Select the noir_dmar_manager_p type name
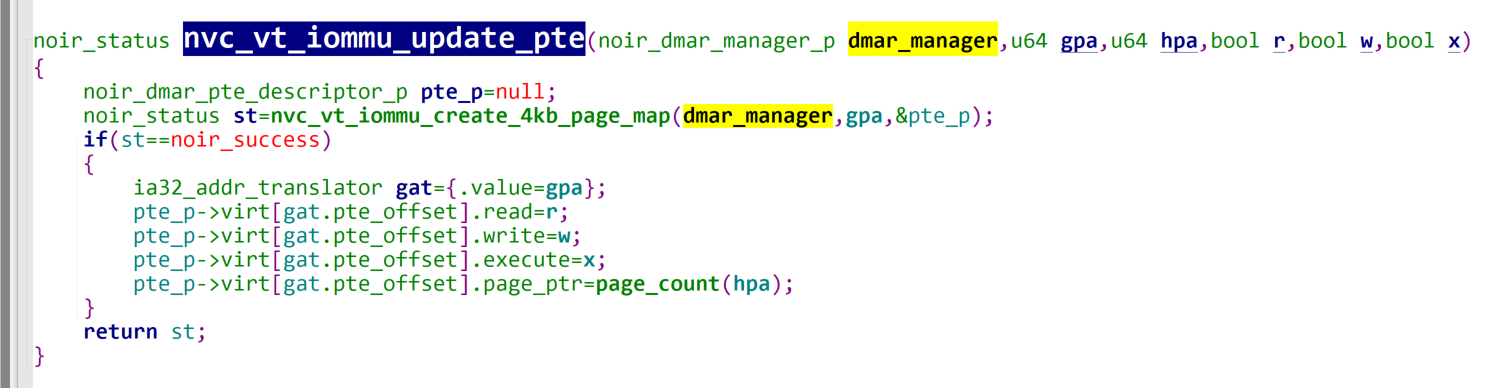Viewport: 1496px width, 388px height. 715,43
